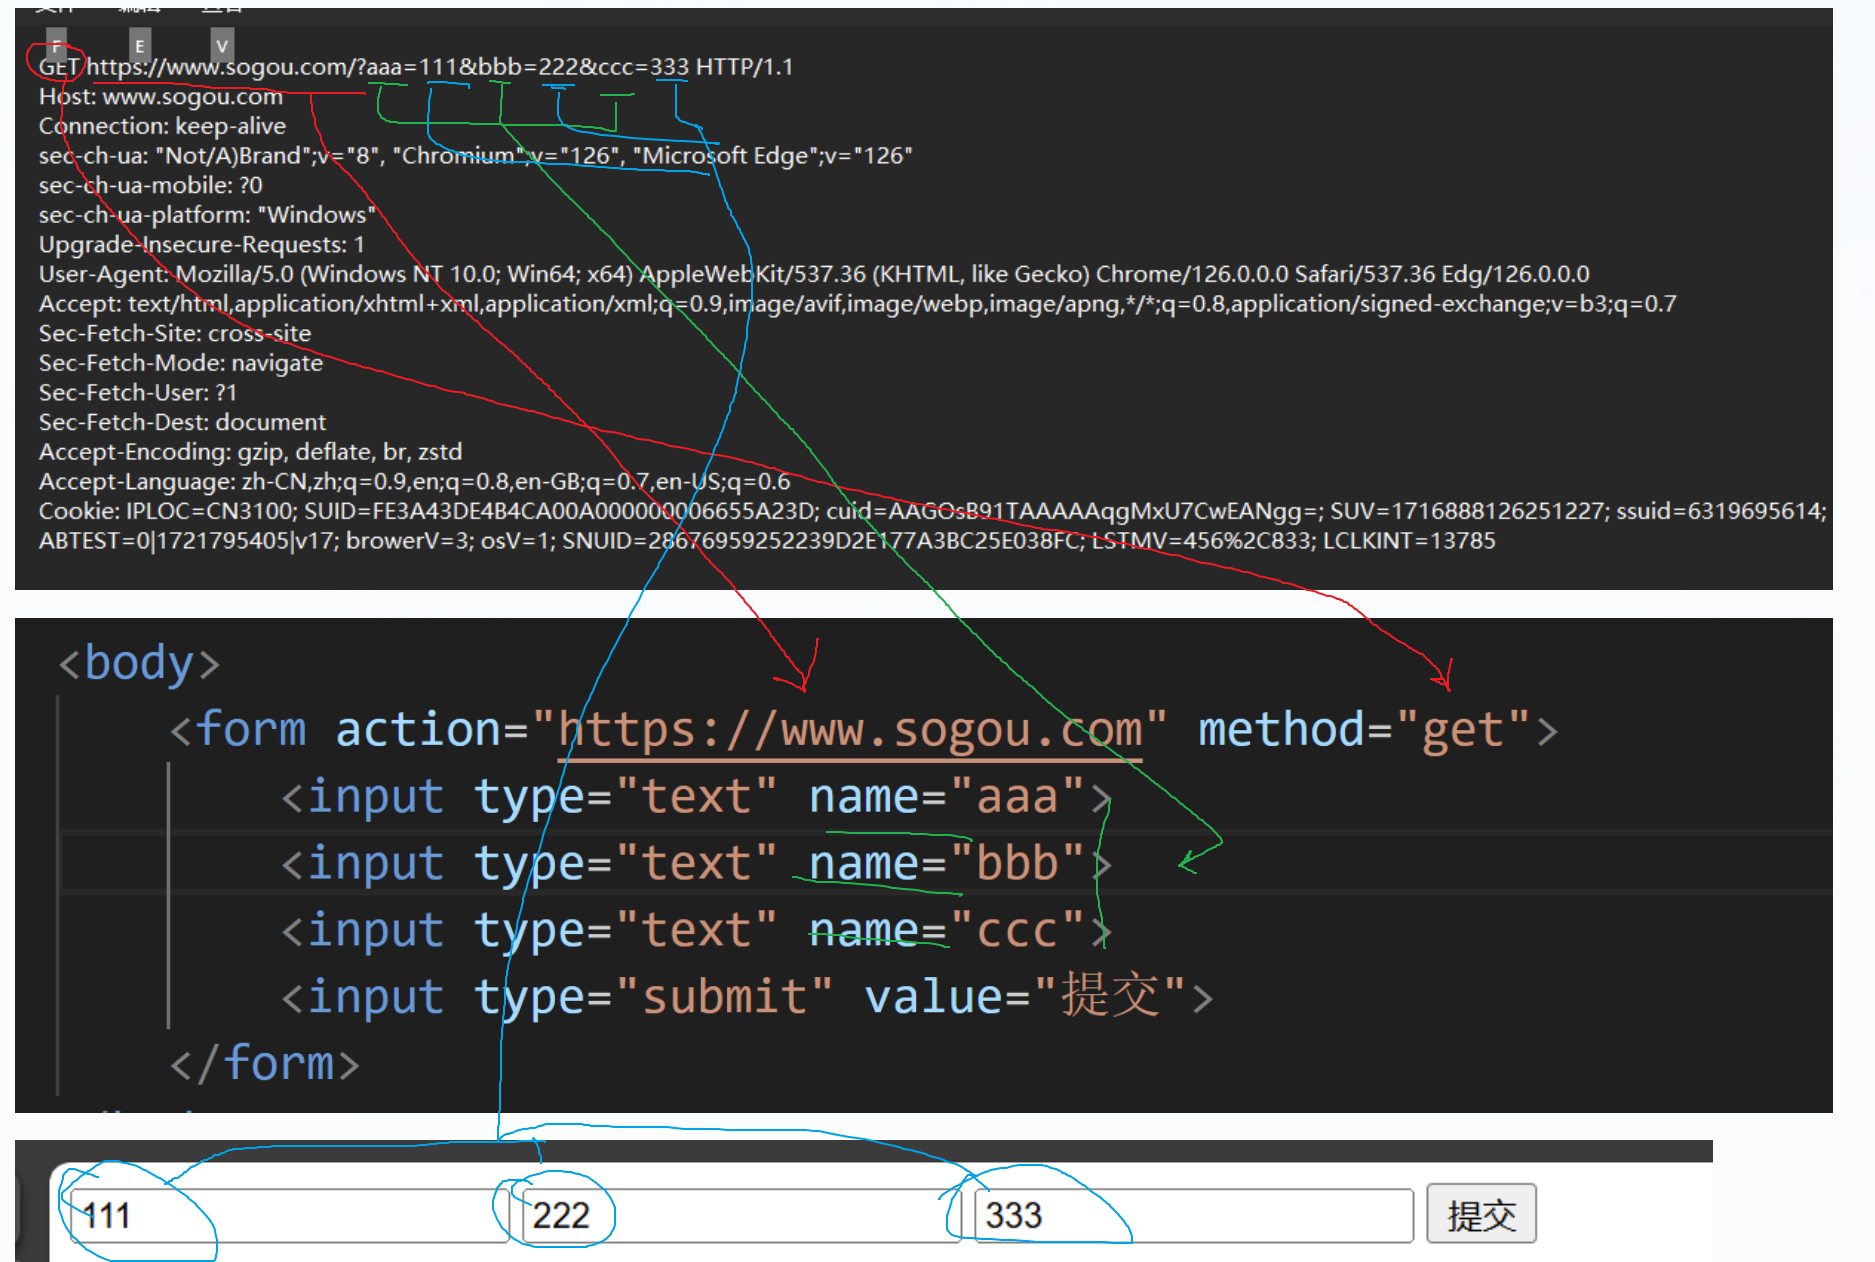Click the name="ccc" input code line
The height and width of the screenshot is (1262, 1875).
coord(696,930)
